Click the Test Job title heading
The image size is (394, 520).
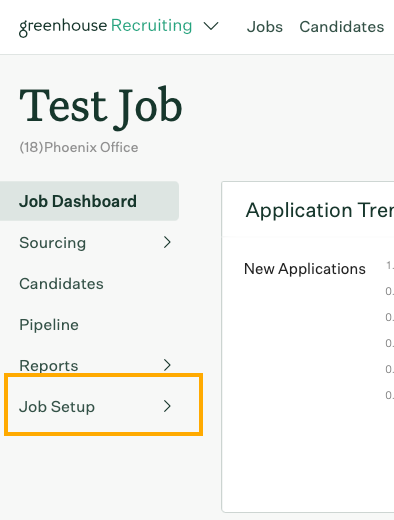pyautogui.click(x=101, y=107)
